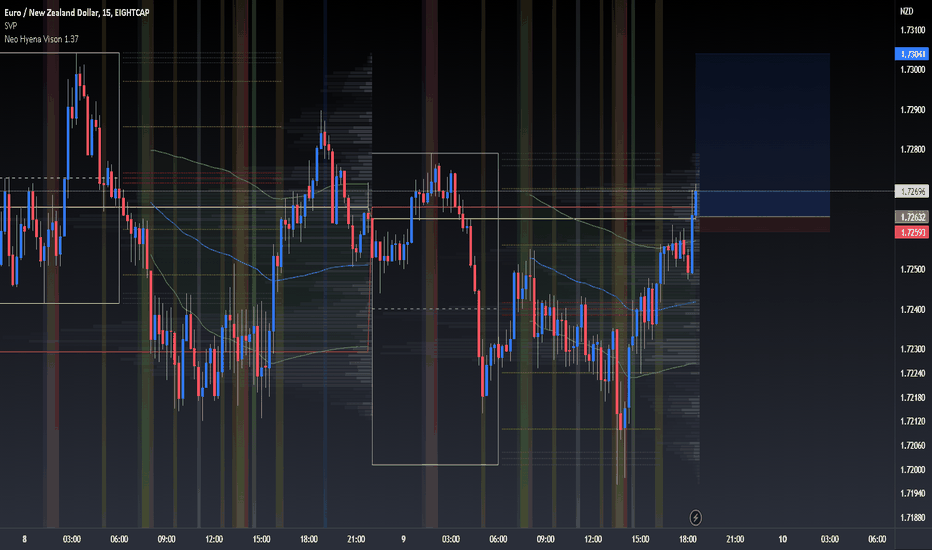
Task: Click the 1.71940 price axis label
Action: (913, 493)
